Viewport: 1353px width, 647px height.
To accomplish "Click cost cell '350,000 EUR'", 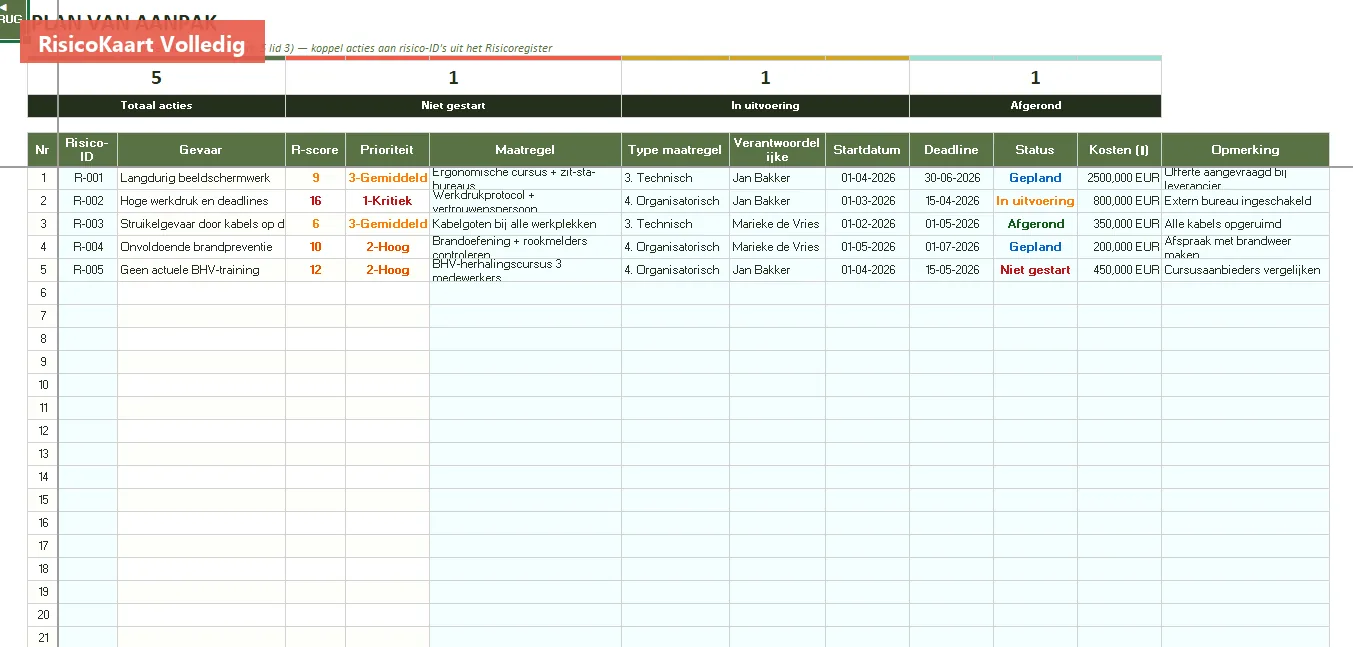I will pos(1119,224).
